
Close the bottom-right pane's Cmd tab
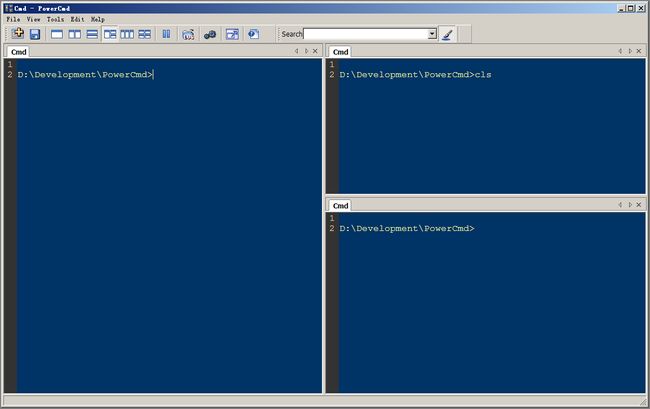(x=639, y=205)
